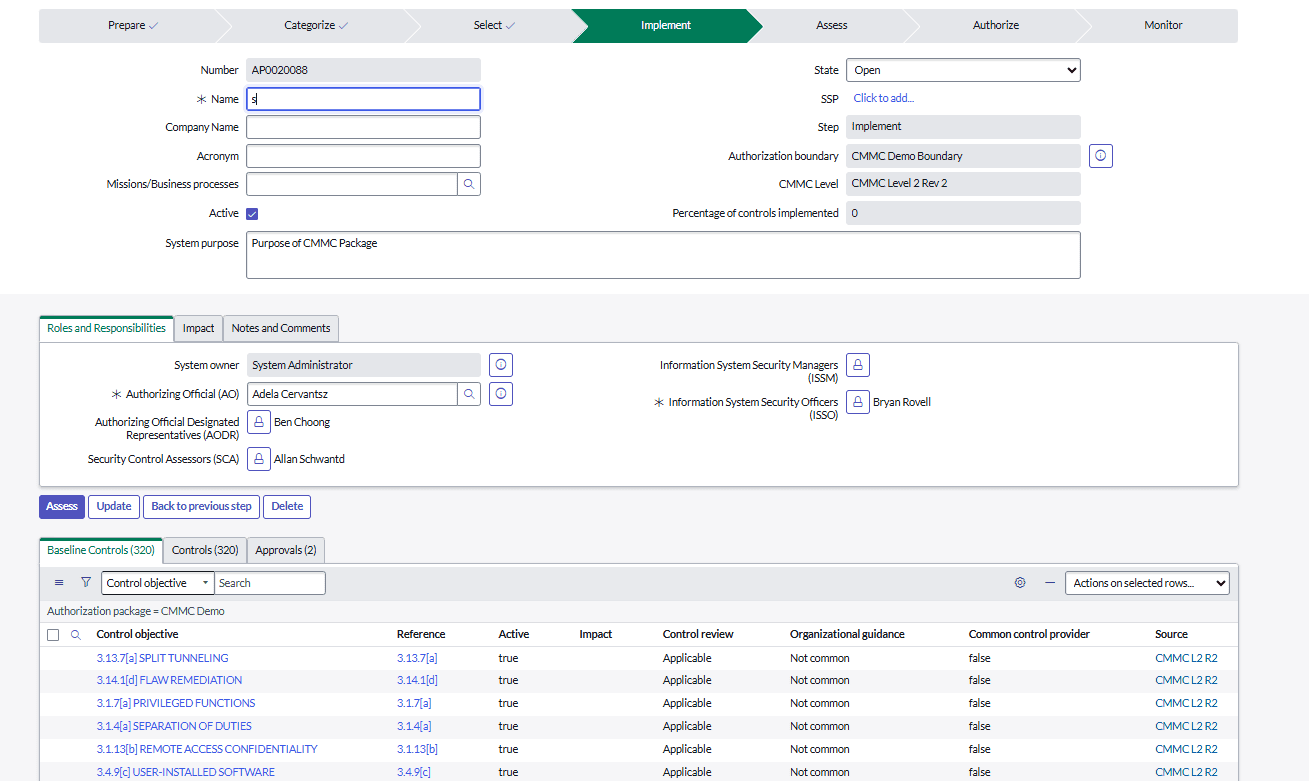Go to Implement step

point(666,26)
